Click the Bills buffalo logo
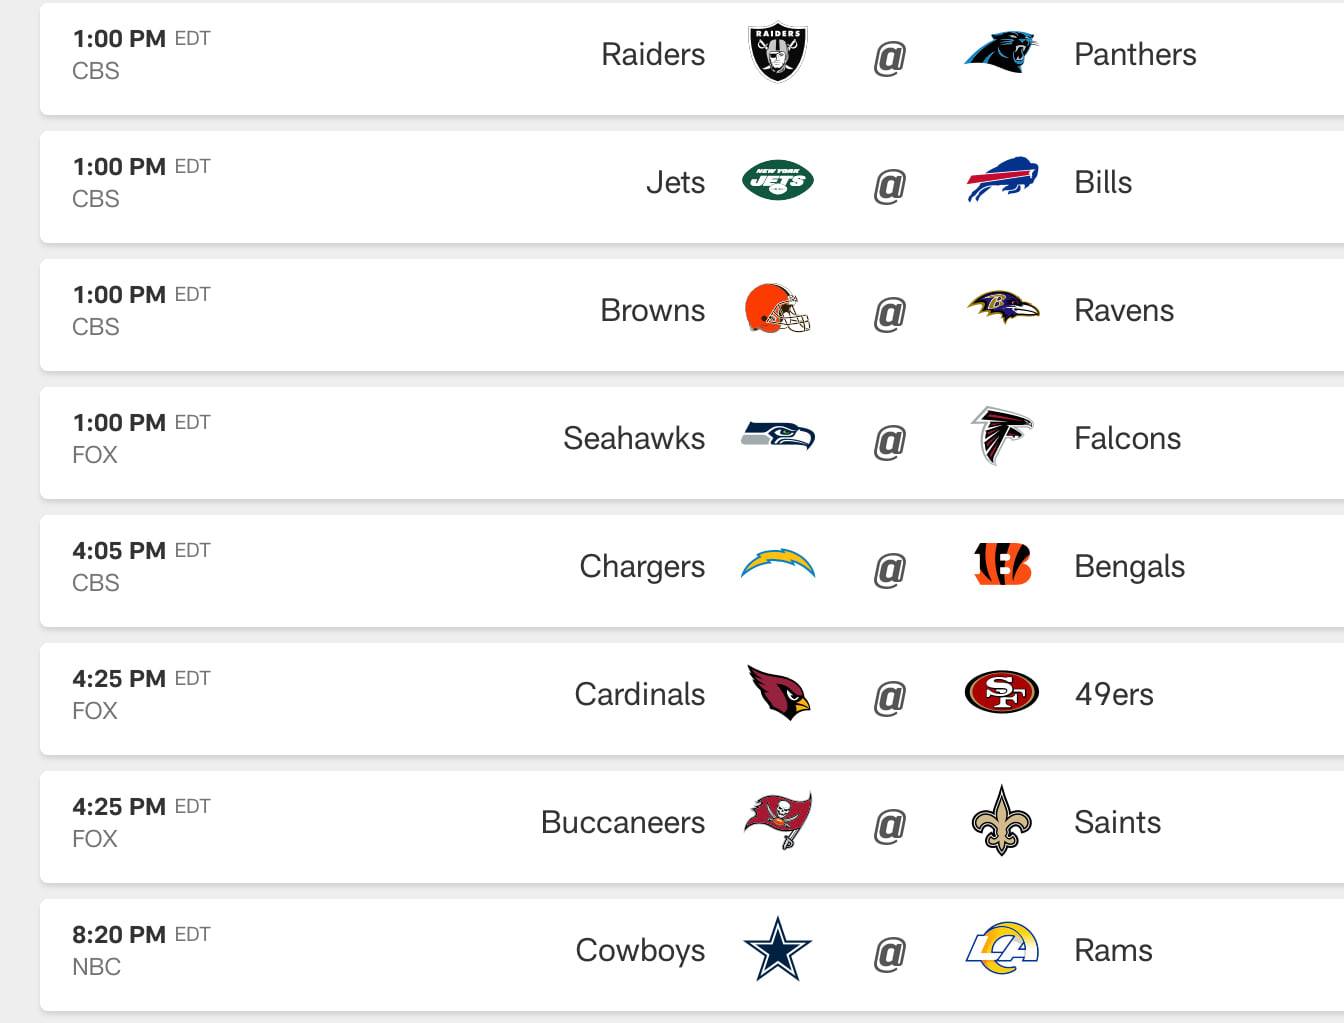Viewport: 1344px width, 1023px height. pos(1002,180)
